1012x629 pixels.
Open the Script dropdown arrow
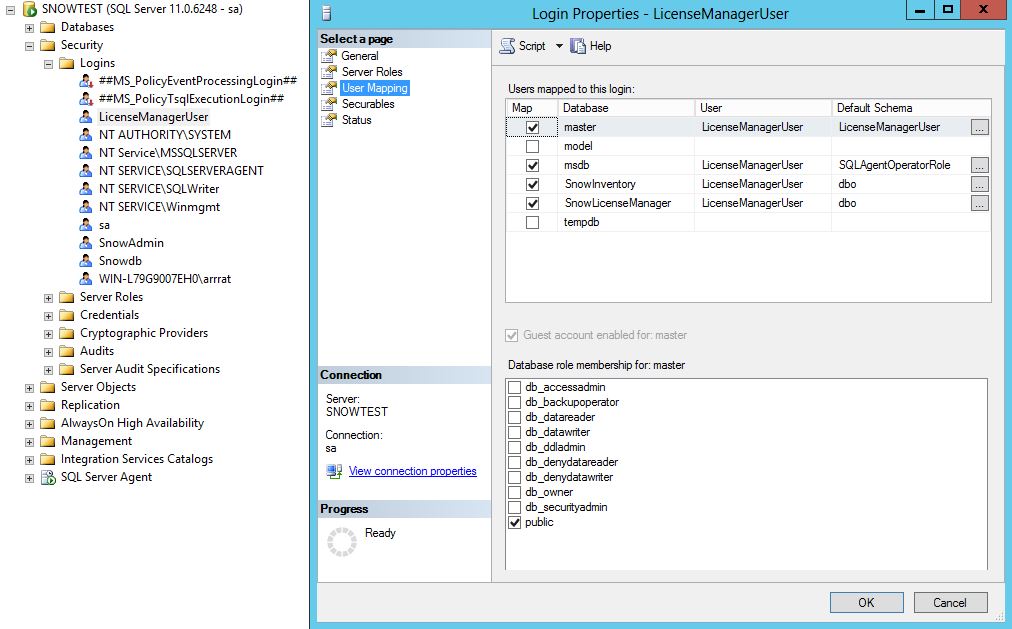click(x=560, y=46)
